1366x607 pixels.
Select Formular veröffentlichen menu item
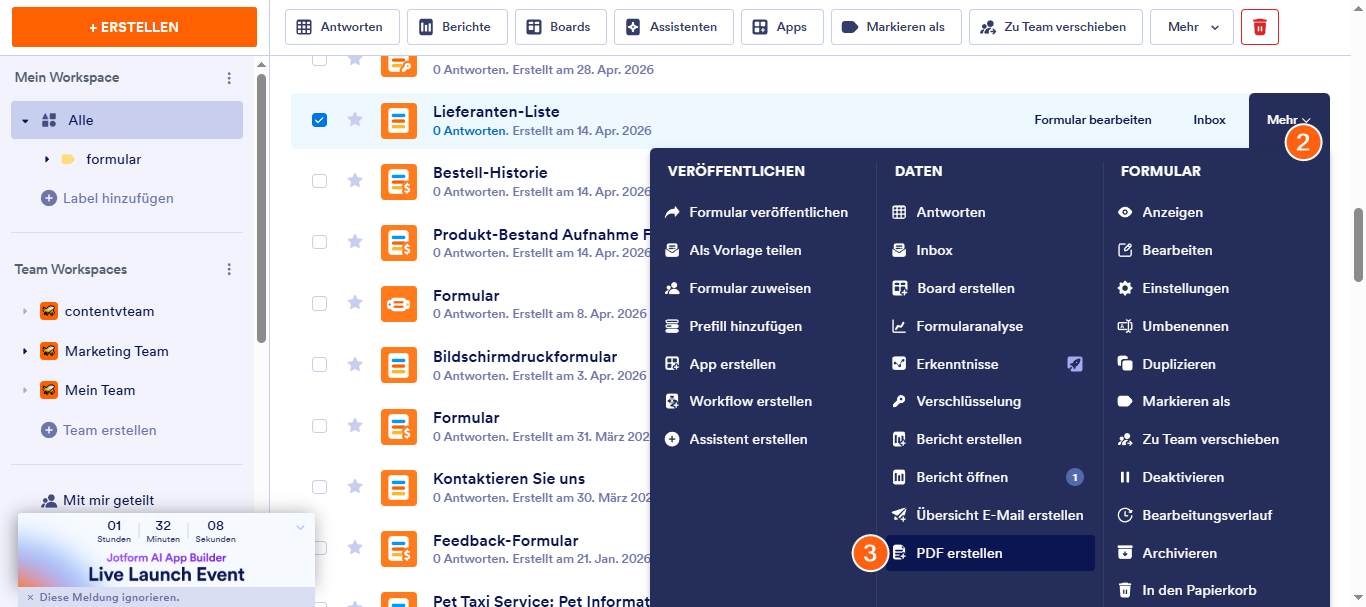tap(757, 212)
